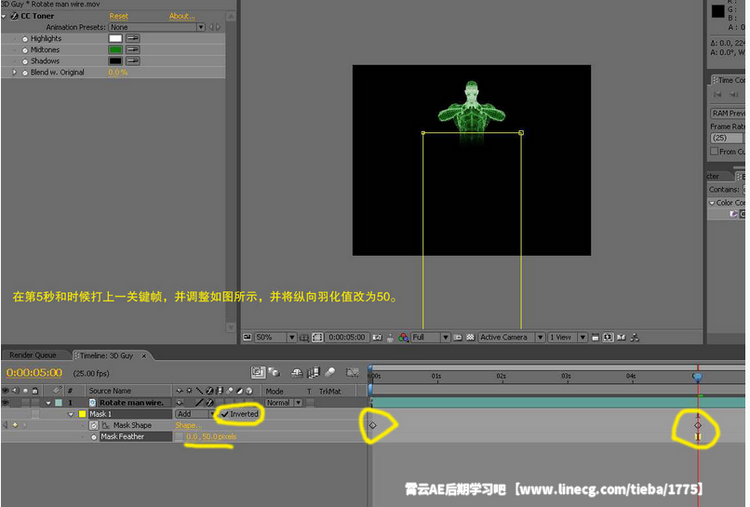Open the Animation Presets dropdown
The width and height of the screenshot is (750, 507).
point(200,27)
